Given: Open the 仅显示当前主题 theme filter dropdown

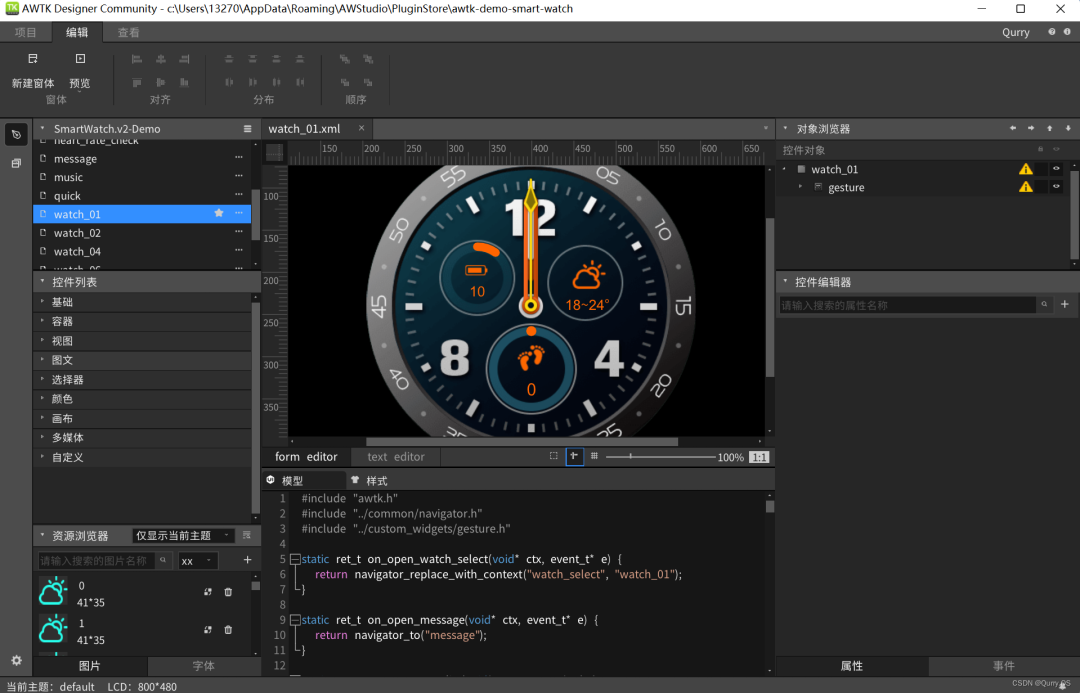Looking at the screenshot, I should click(x=183, y=536).
